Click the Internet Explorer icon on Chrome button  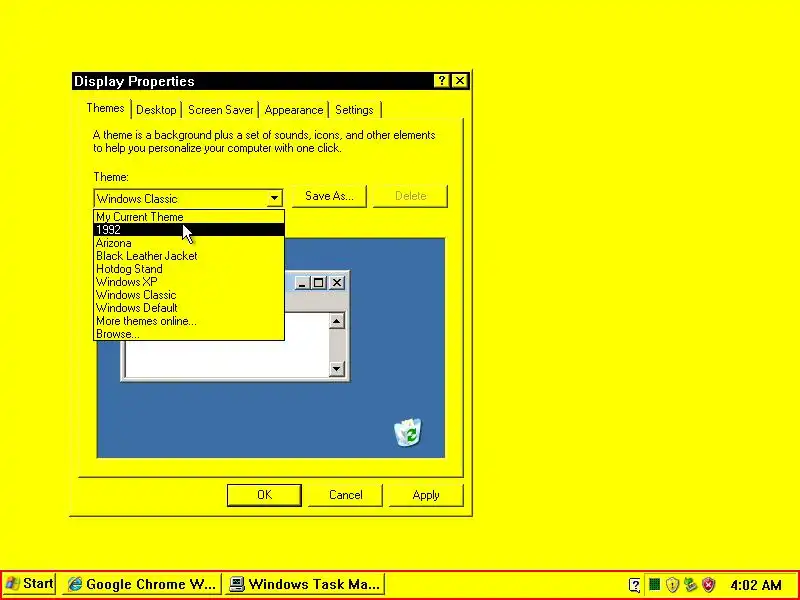click(75, 584)
